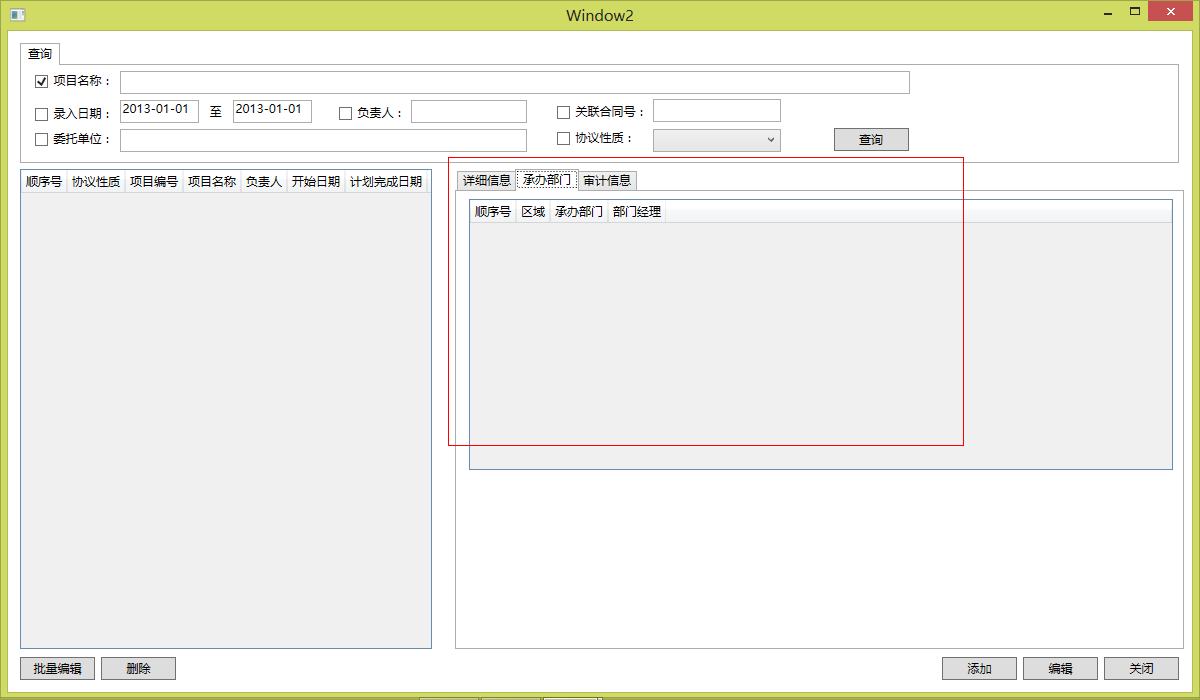Click the 部门经理 column header
Viewport: 1200px width, 700px height.
pos(637,212)
